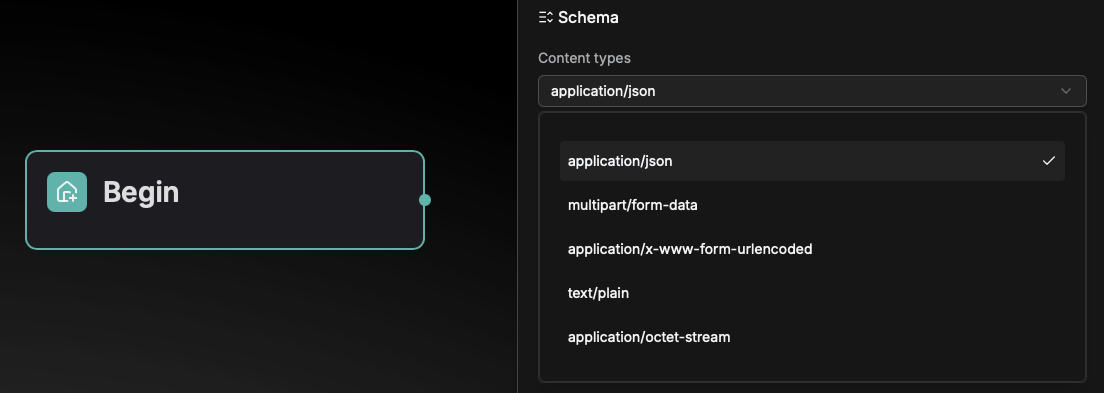This screenshot has height=393, width=1104.
Task: Click the Begin node output connector dot
Action: [425, 200]
